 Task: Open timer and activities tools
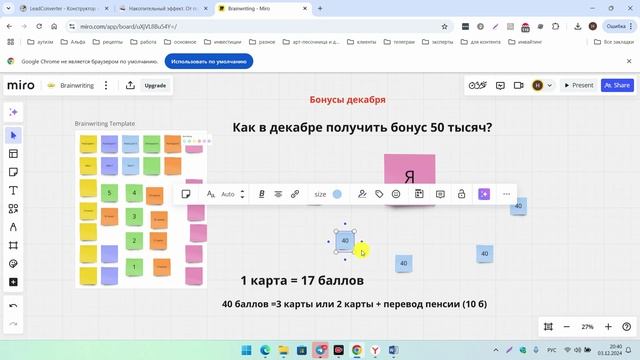(478, 85)
